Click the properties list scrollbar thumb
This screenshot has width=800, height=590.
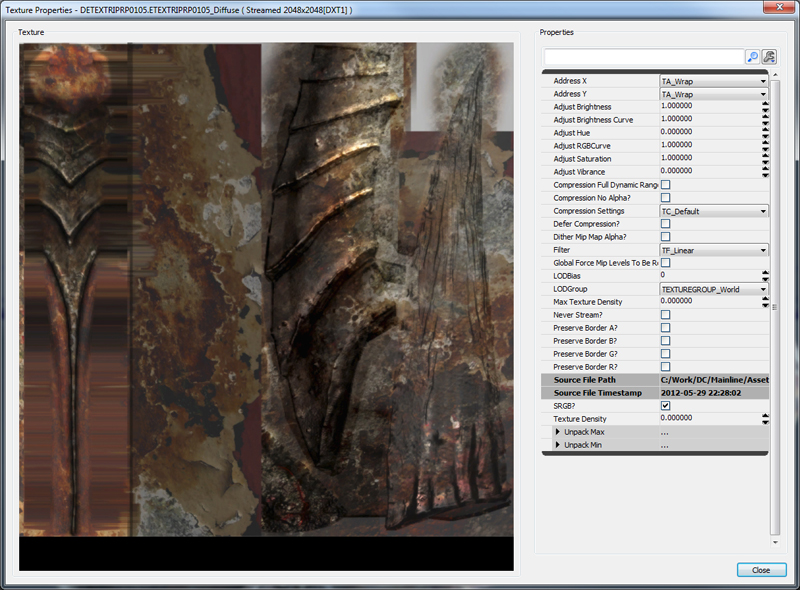click(x=776, y=308)
